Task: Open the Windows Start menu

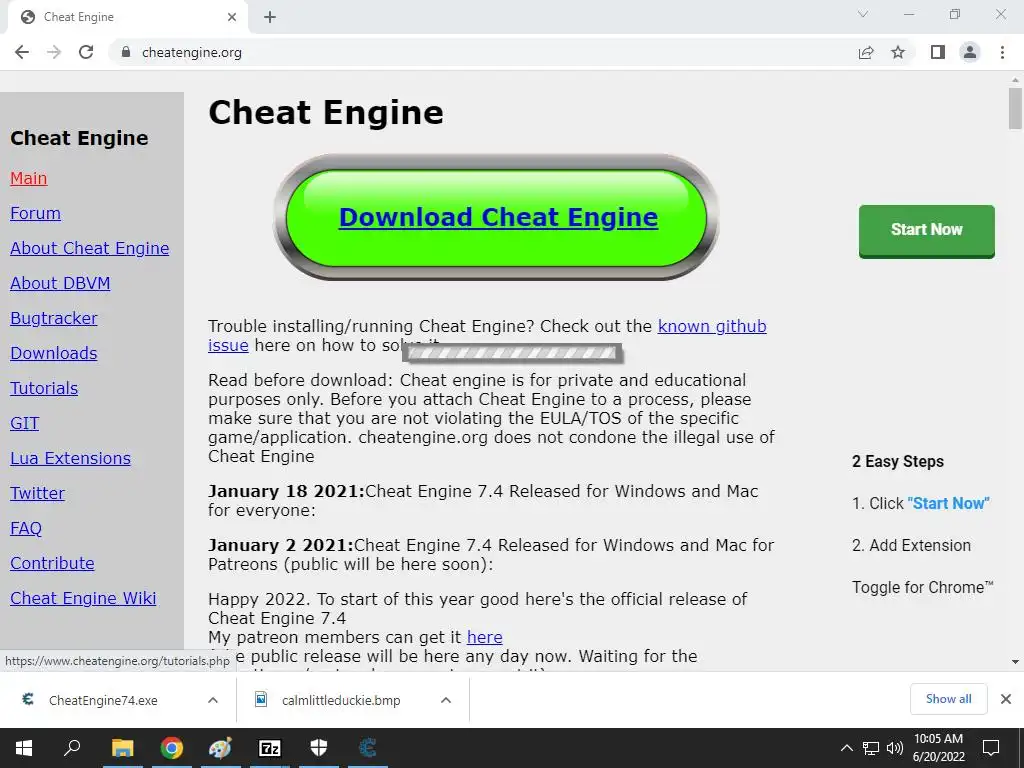Action: pyautogui.click(x=24, y=748)
